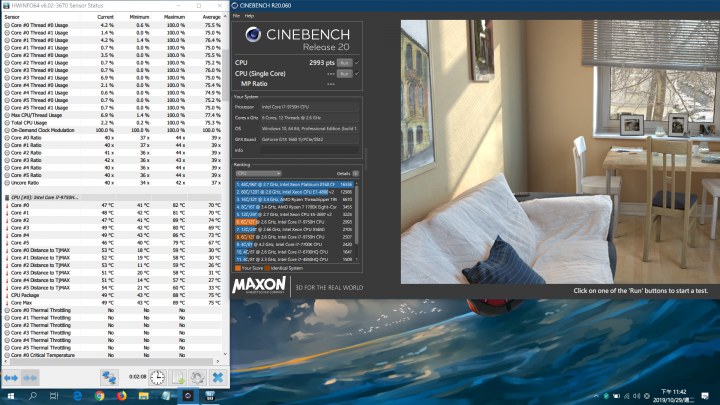Open the Cinebench Help menu
Screen dimensions: 720x405
(249, 16)
